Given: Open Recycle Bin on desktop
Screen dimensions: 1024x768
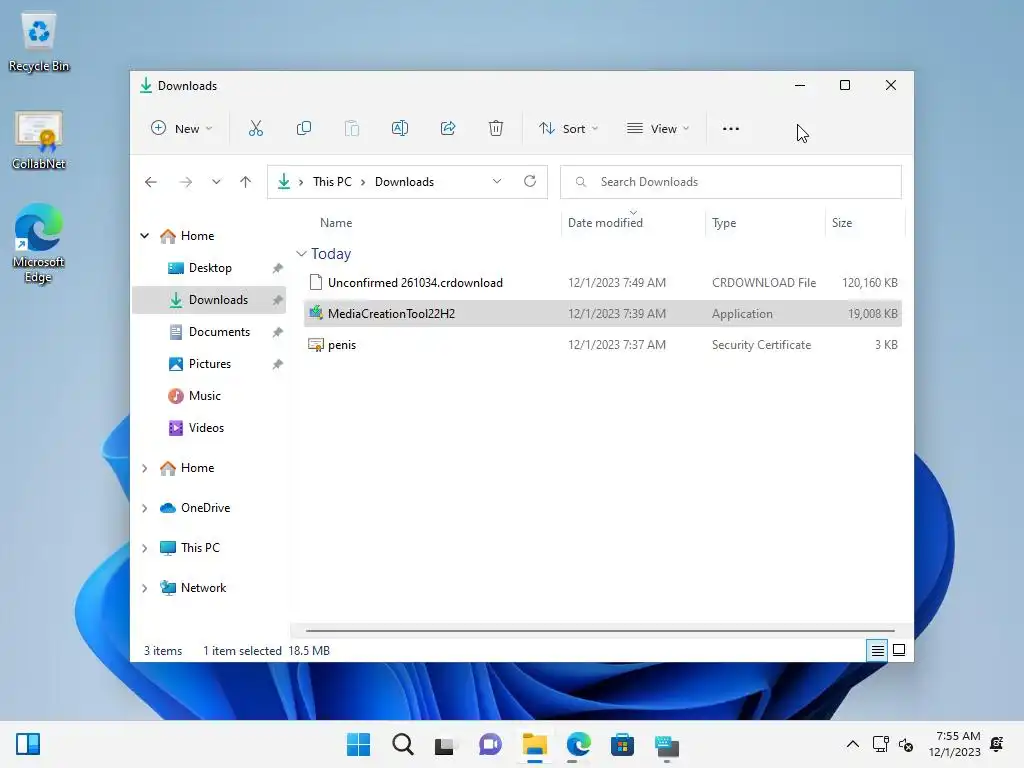Looking at the screenshot, I should click(x=39, y=42).
